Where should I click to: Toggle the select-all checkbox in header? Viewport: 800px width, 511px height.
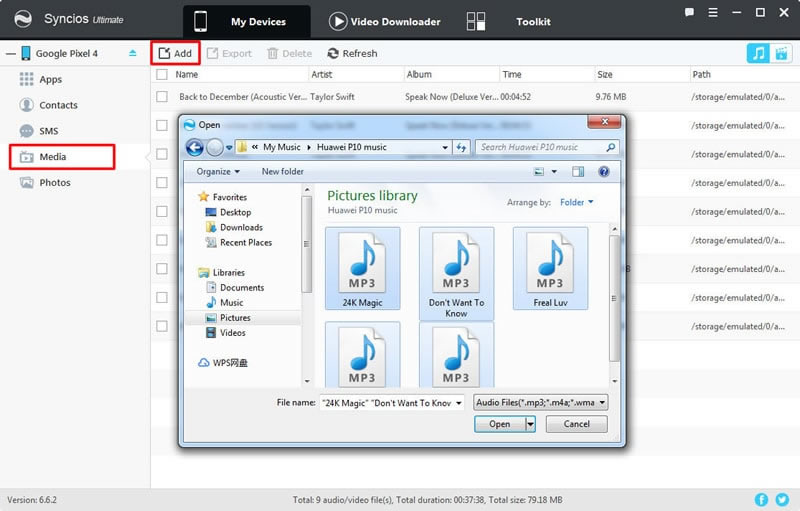pos(162,74)
